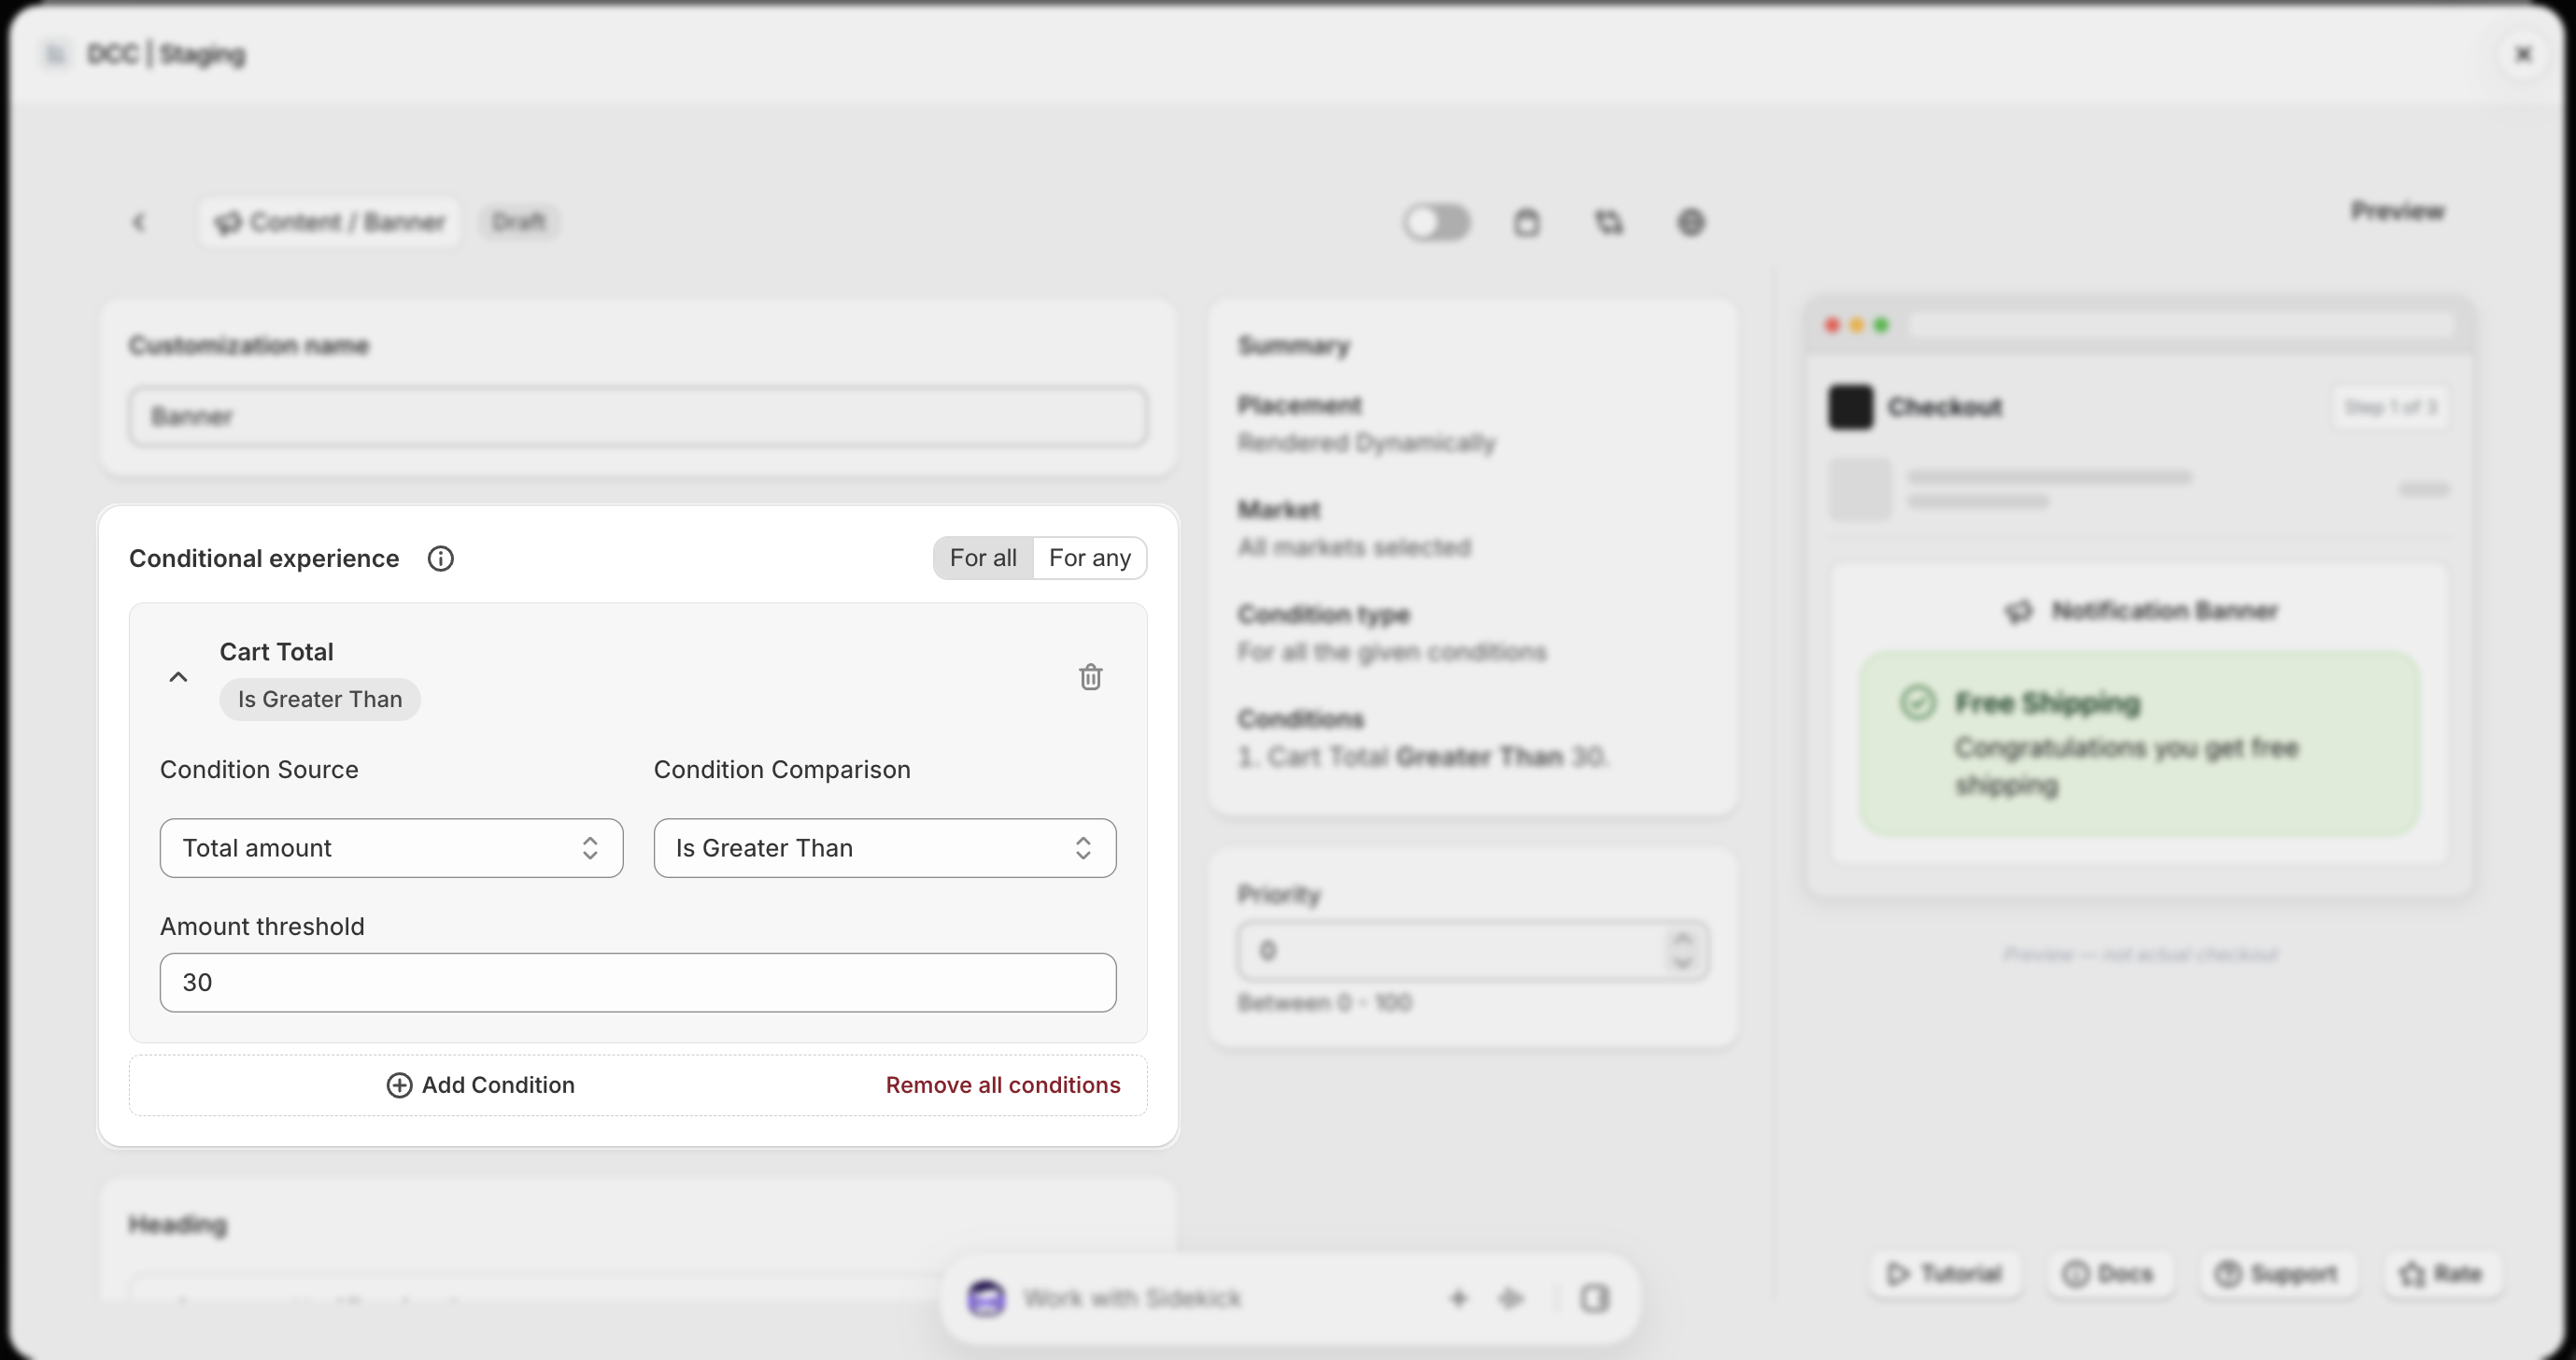
Task: Select the For all option
Action: 983,558
